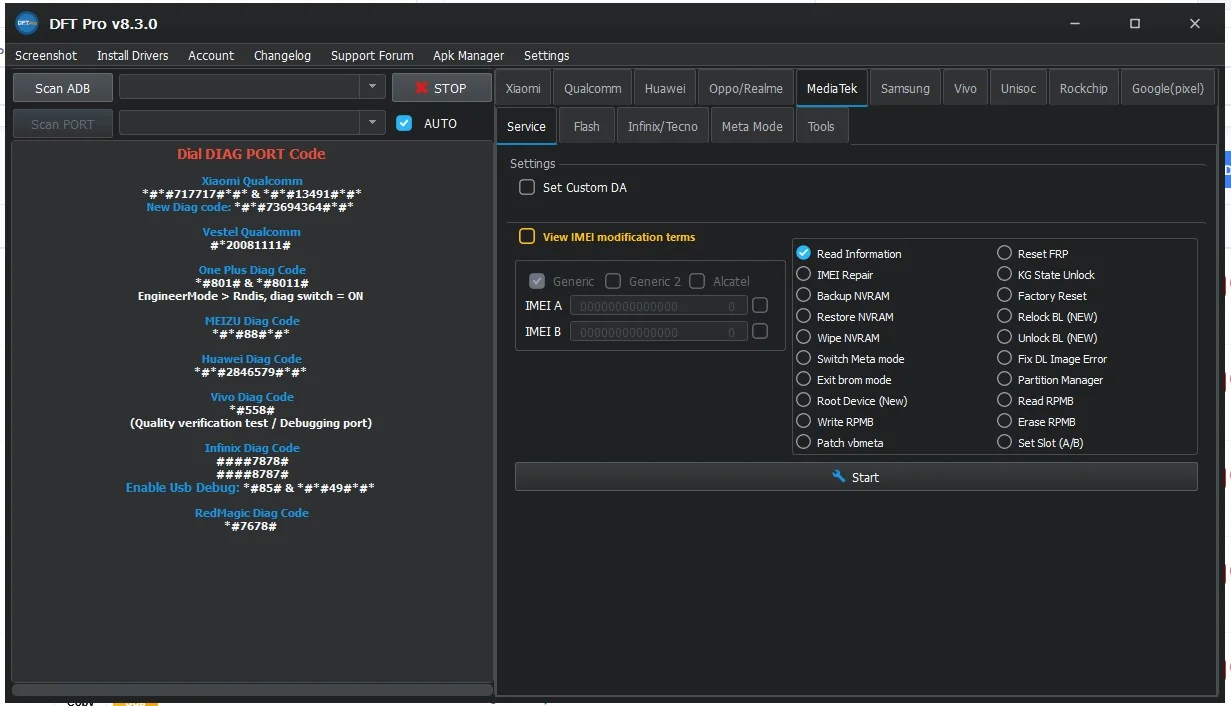Expand the PORT selection dropdown arrow
Screen dimensions: 1231x706
tap(372, 123)
